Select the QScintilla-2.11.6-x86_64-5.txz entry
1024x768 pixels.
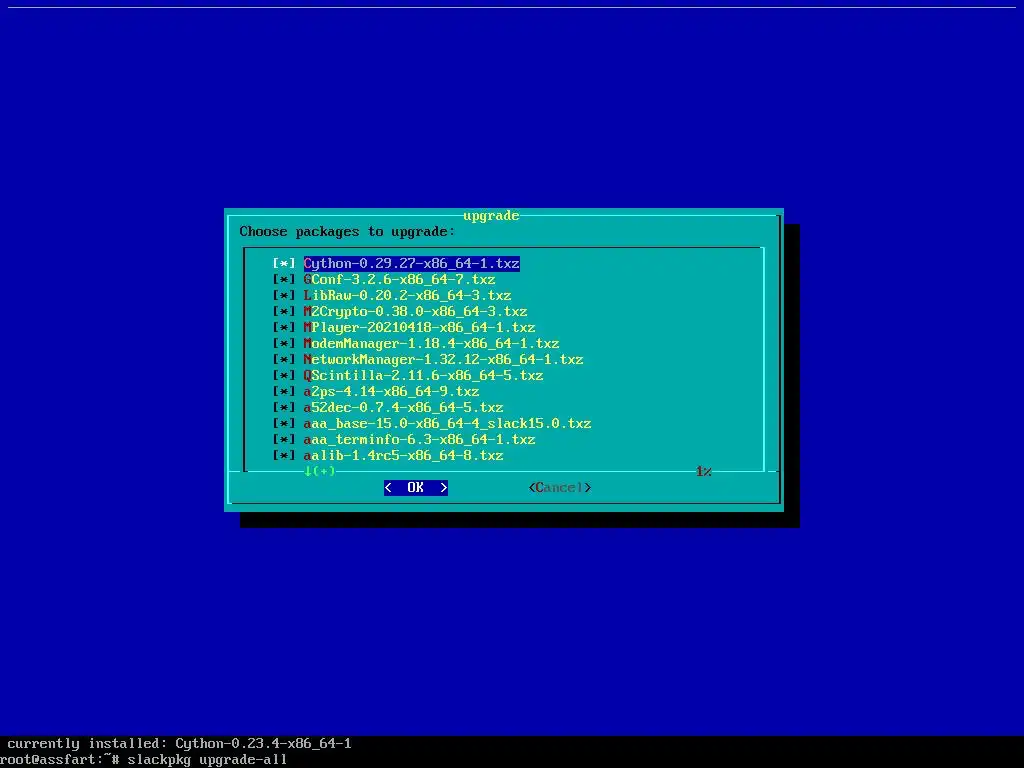click(x=423, y=376)
